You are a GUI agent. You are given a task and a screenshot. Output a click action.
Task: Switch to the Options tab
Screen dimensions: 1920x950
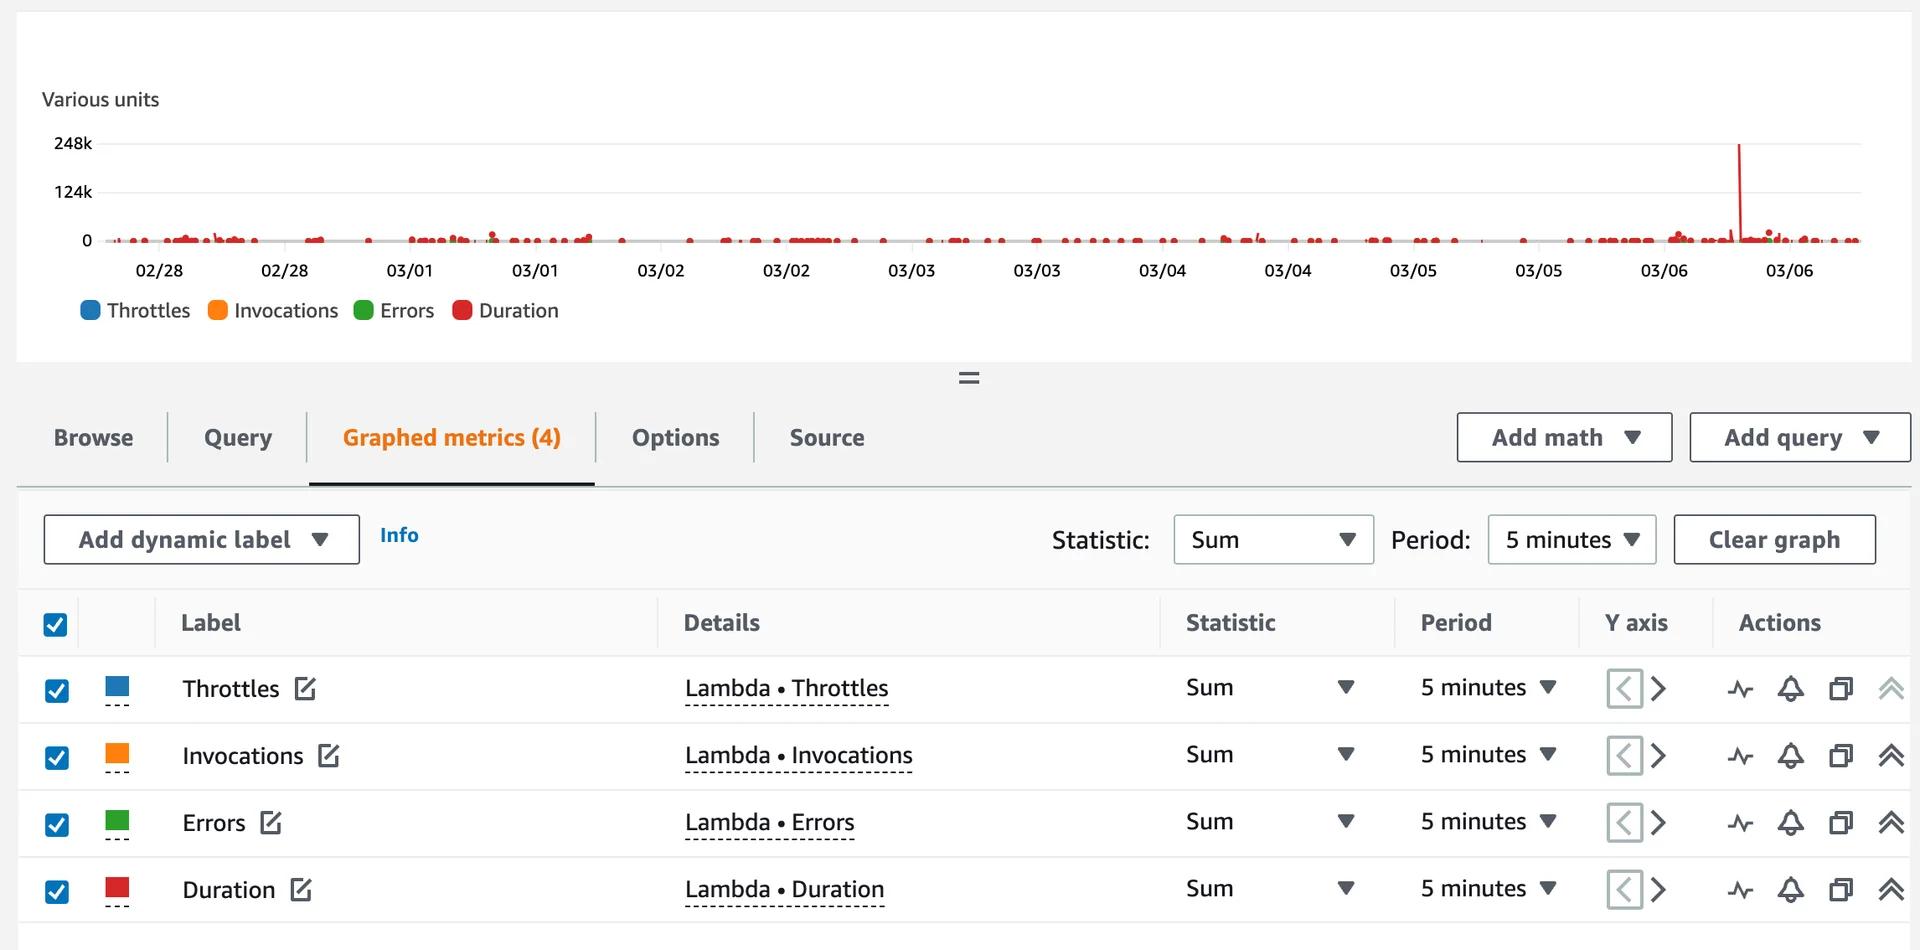click(674, 437)
